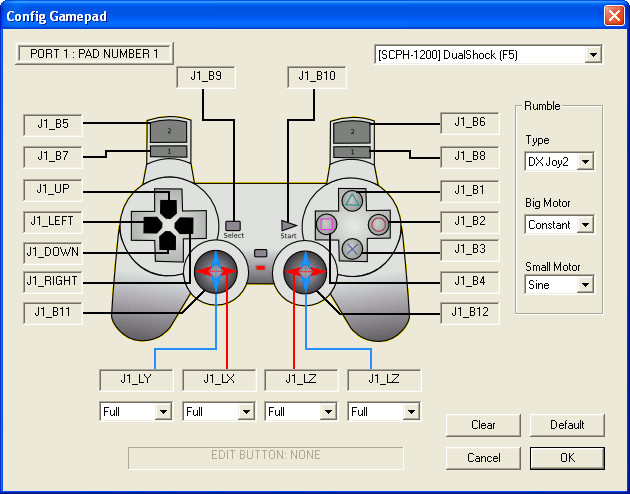The height and width of the screenshot is (494, 630).
Task: Select the J1_B7 mapping field
Action: 53,157
